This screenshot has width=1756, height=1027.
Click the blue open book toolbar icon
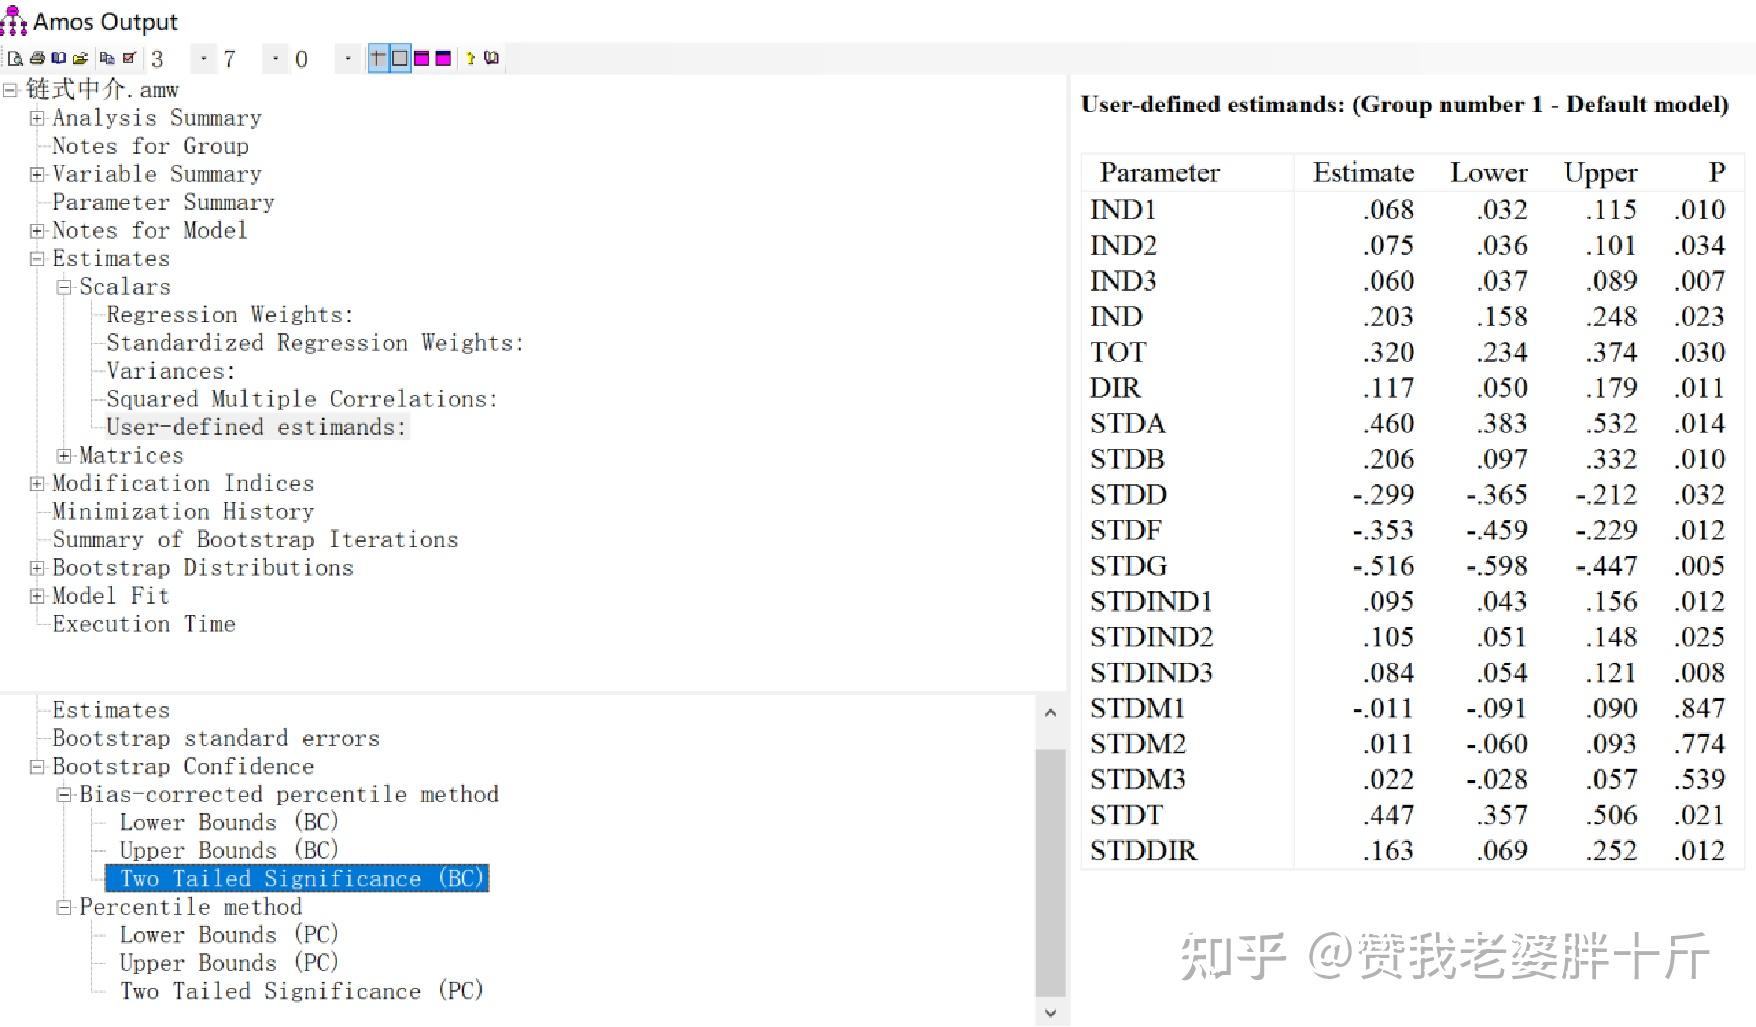coord(59,58)
